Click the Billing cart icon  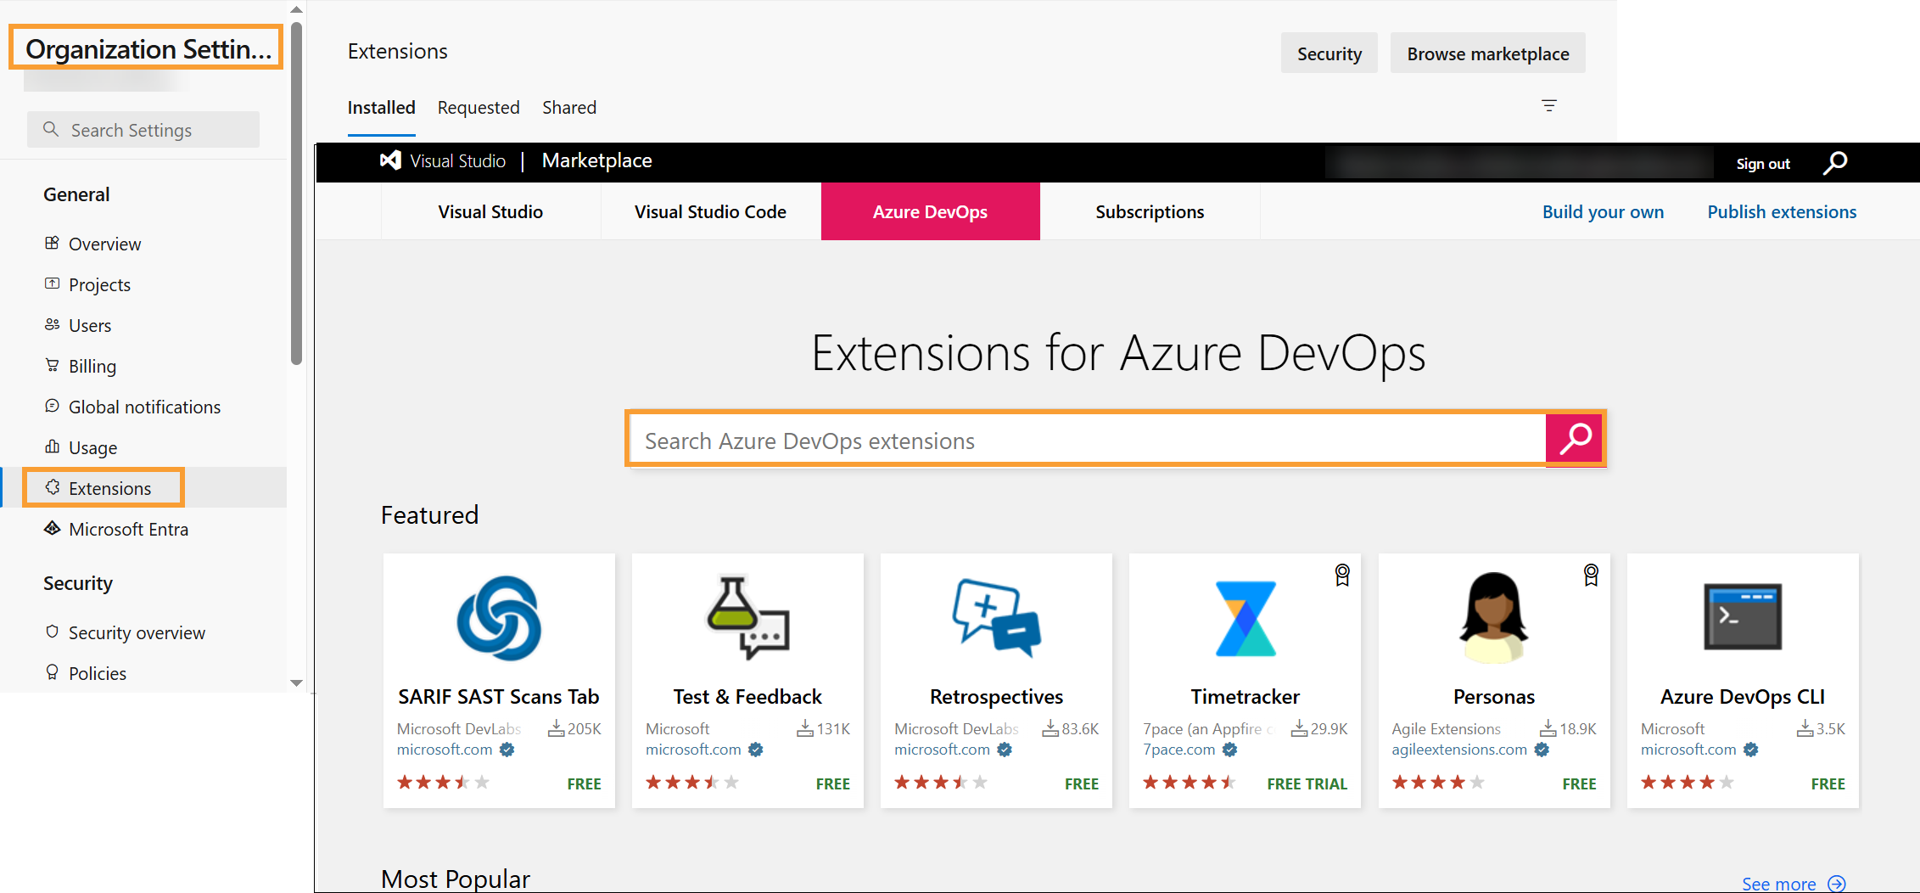pyautogui.click(x=52, y=365)
